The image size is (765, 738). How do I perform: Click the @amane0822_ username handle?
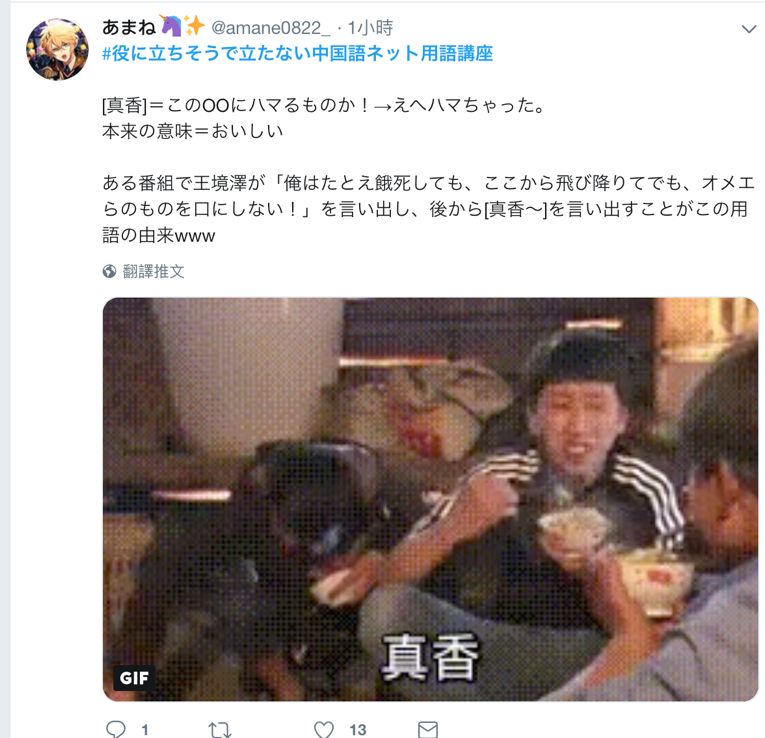point(270,28)
